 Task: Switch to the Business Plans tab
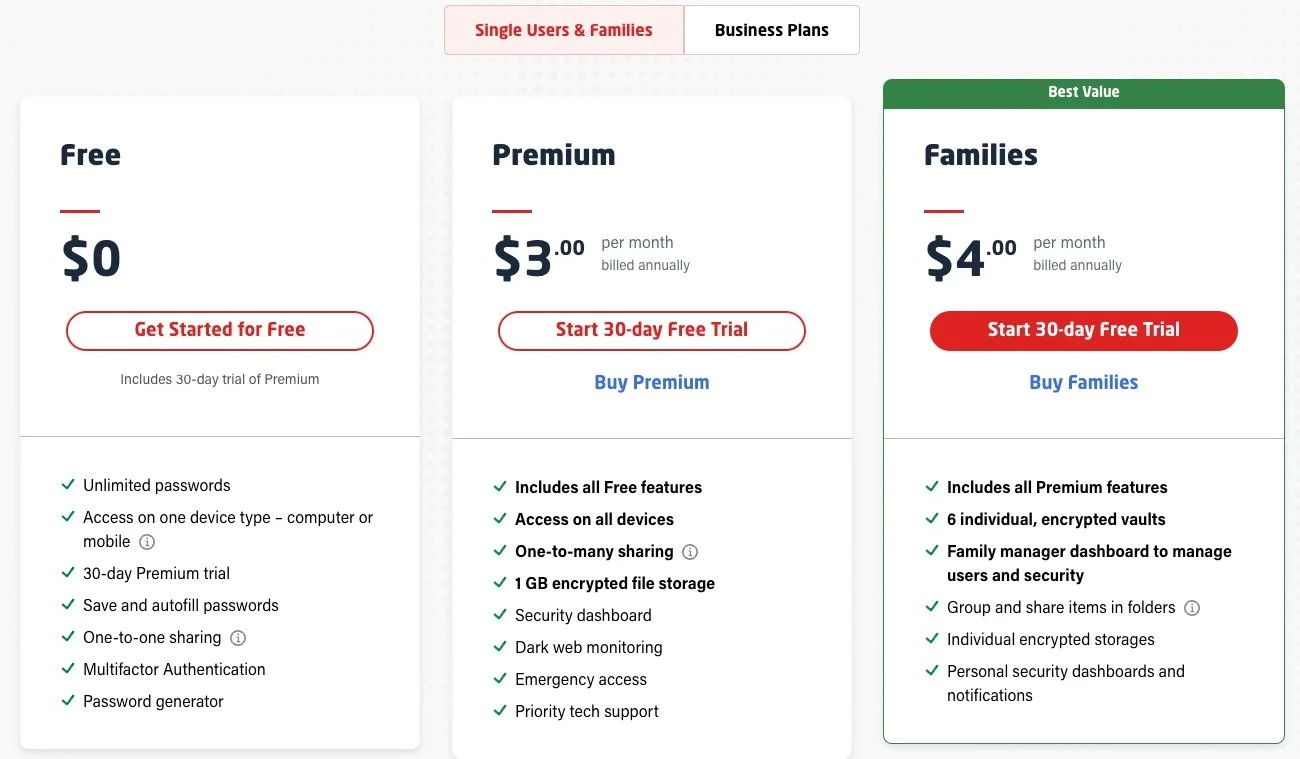[771, 30]
